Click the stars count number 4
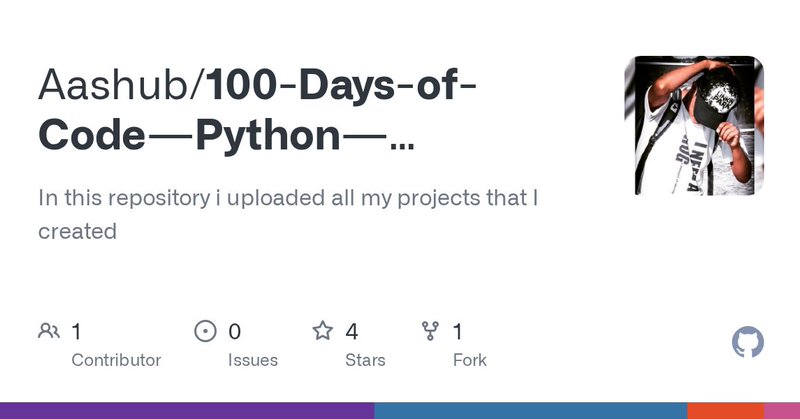Screen dimensions: 800x419 [352, 331]
